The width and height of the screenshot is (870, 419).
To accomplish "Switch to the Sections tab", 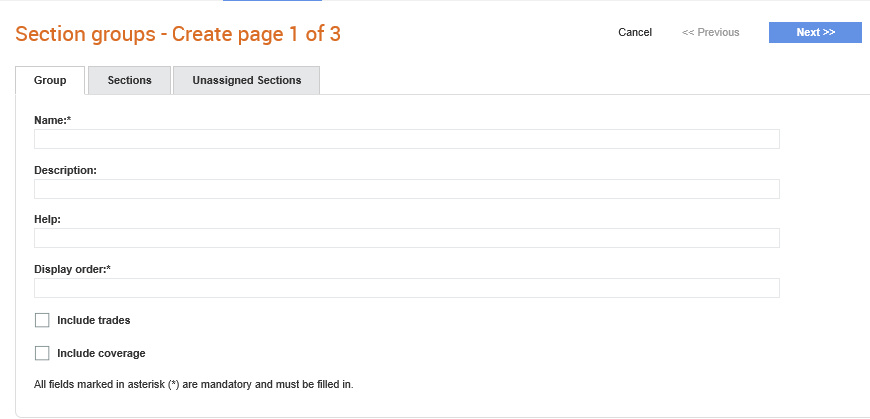I will click(129, 80).
